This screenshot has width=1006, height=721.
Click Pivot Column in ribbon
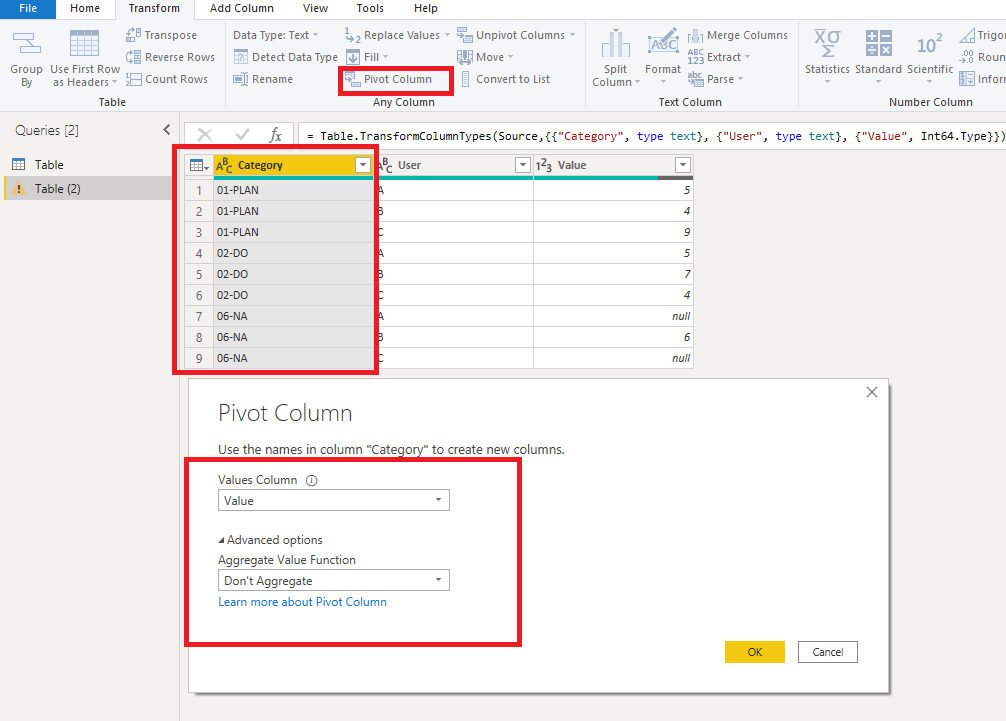[x=389, y=79]
